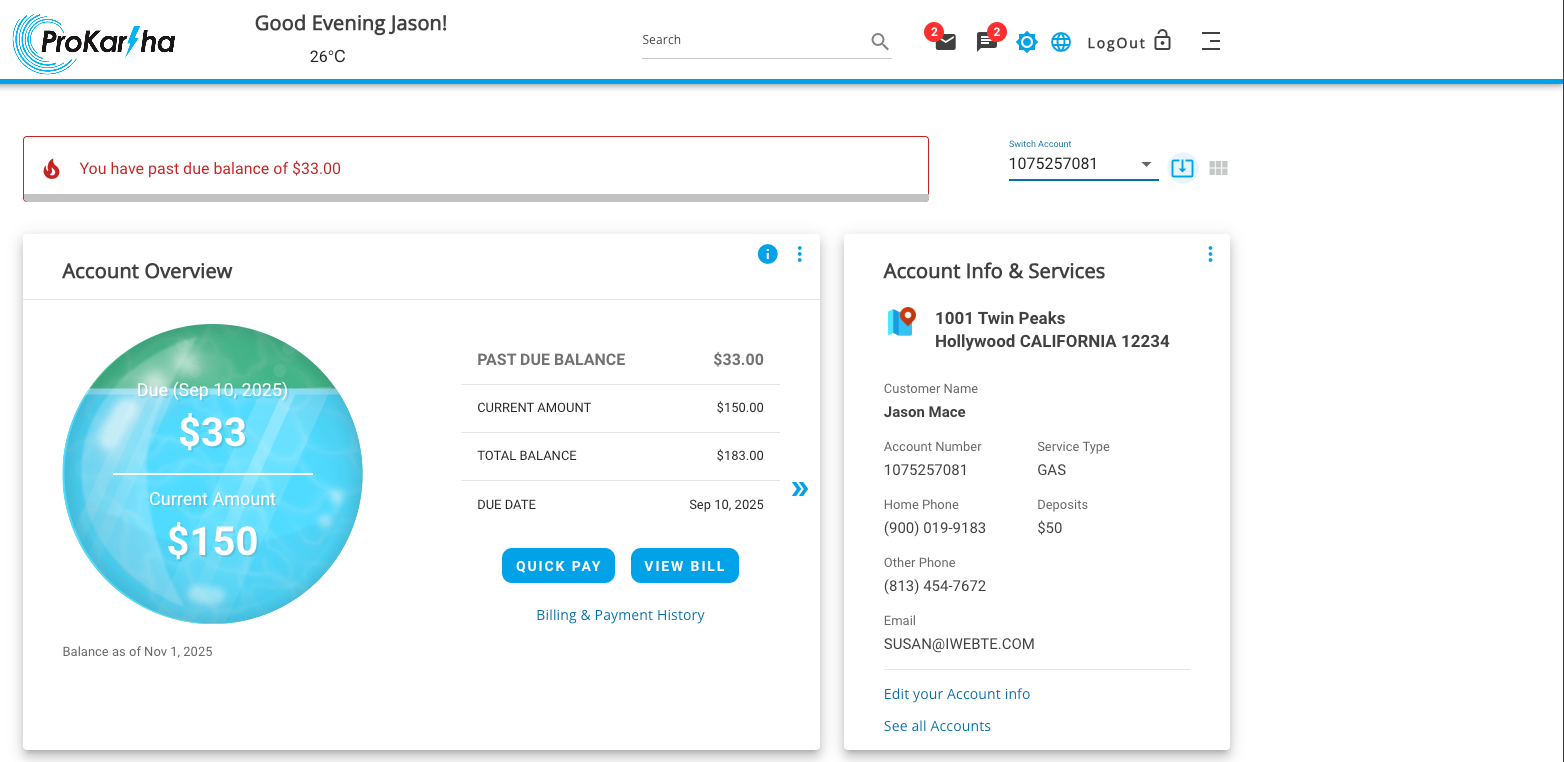Open the language globe icon
The height and width of the screenshot is (762, 1564).
click(x=1060, y=41)
